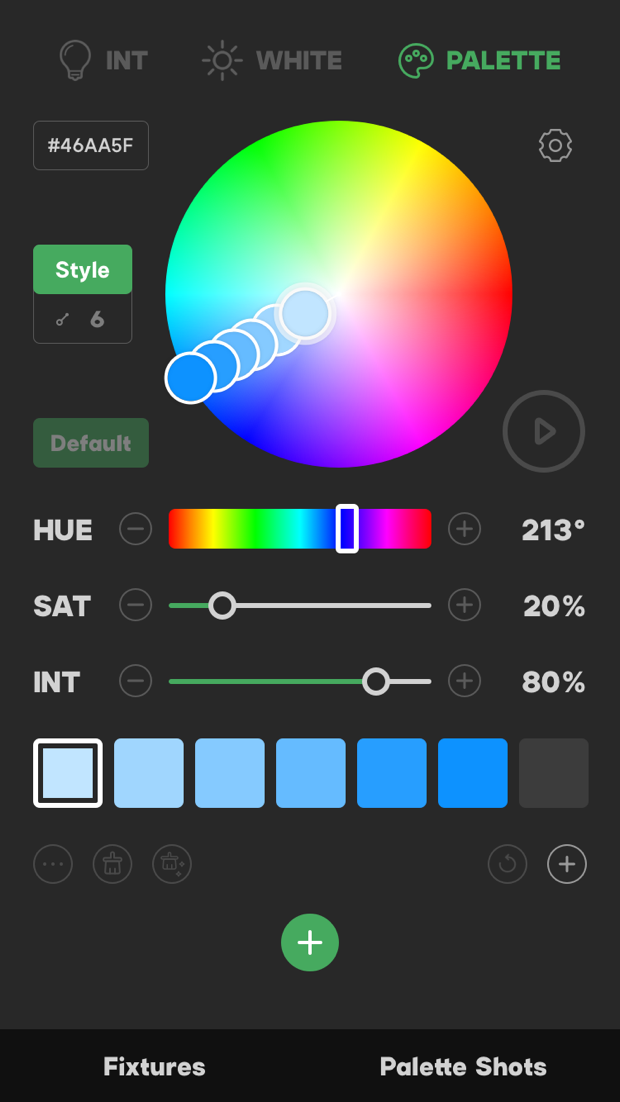
Task: Switch to the WHITE tab
Action: tap(272, 61)
